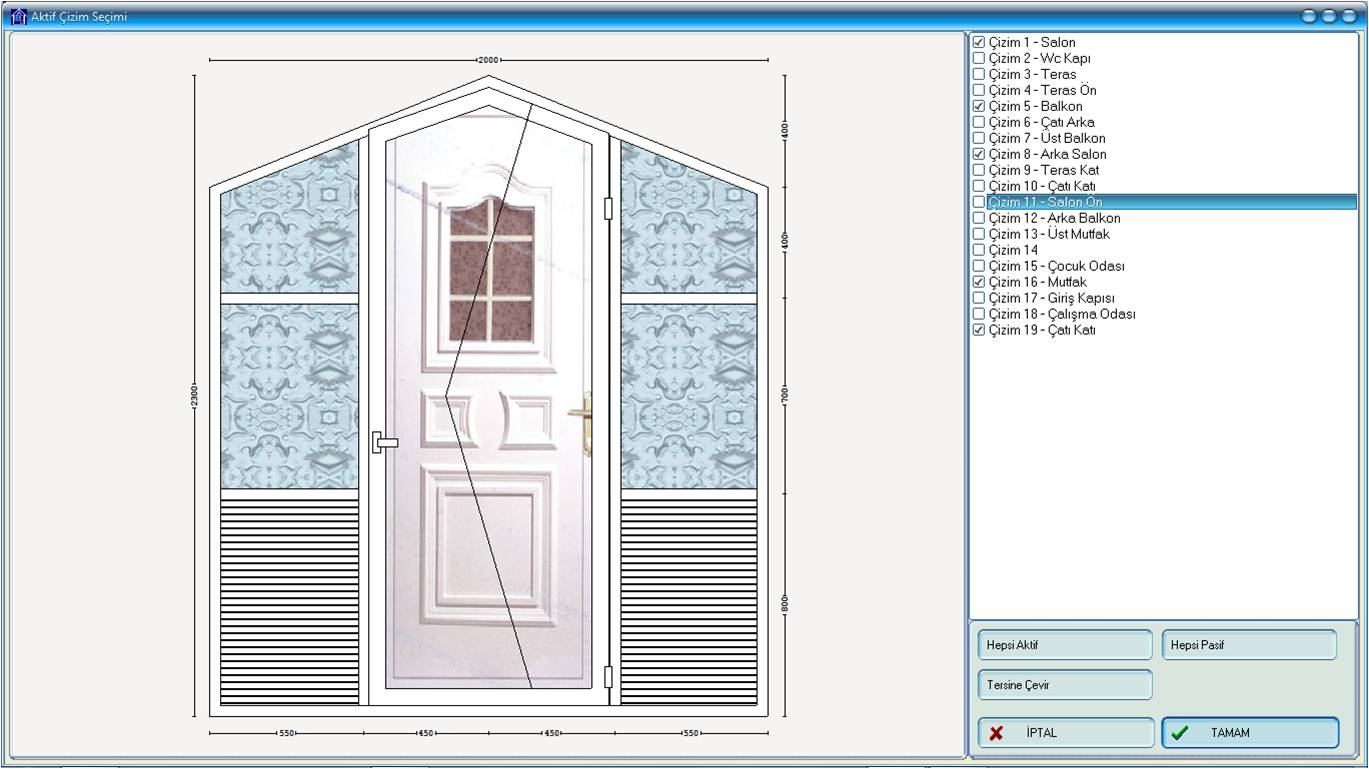1369x769 pixels.
Task: Check the Çizim 13 - Üst Mutfak box
Action: [x=979, y=234]
